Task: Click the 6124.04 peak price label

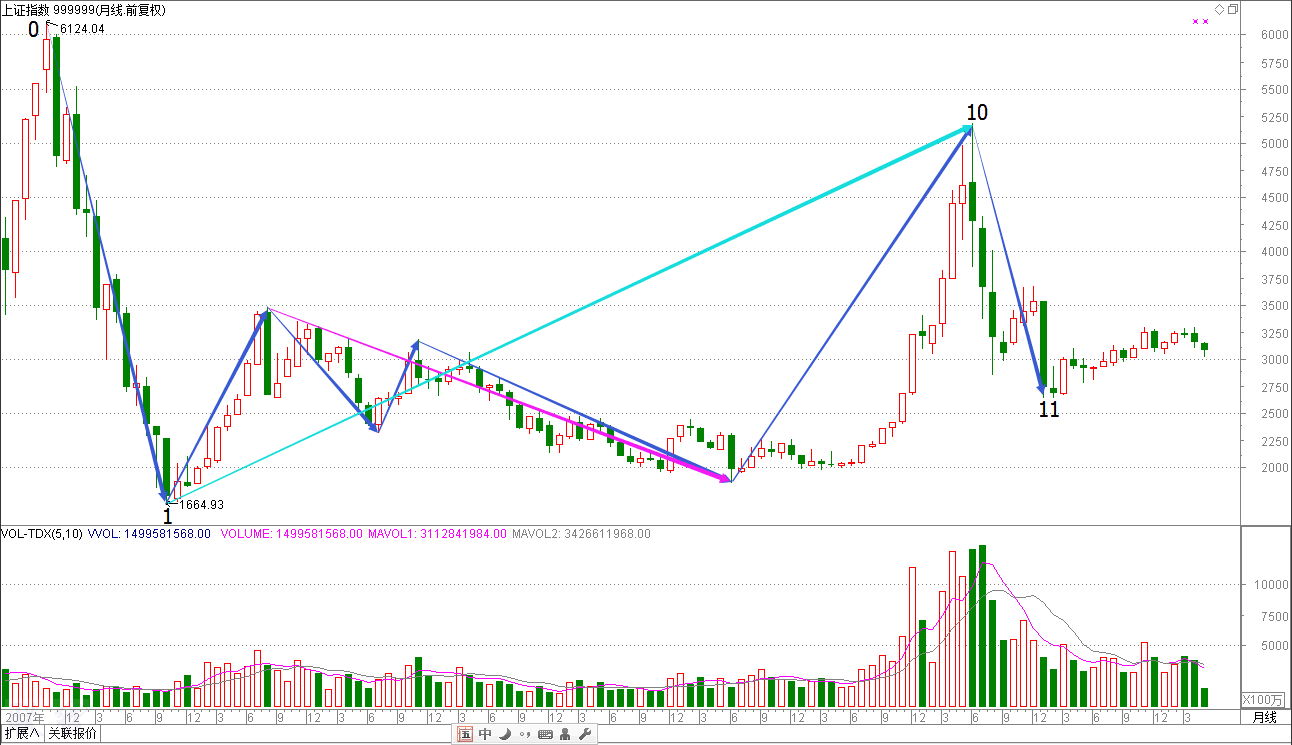Action: tap(82, 30)
